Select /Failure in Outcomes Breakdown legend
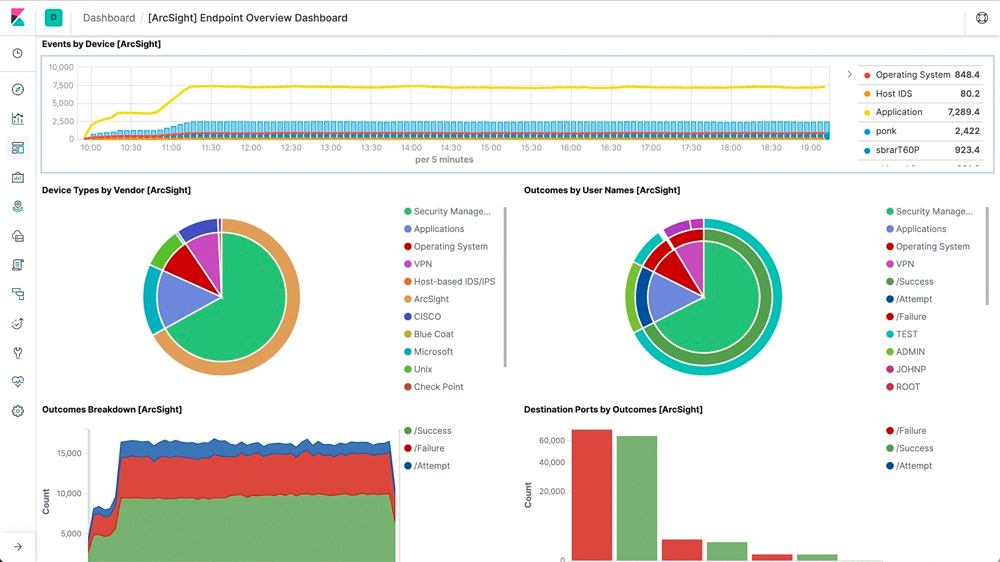Viewport: 1000px width, 562px height. 424,448
